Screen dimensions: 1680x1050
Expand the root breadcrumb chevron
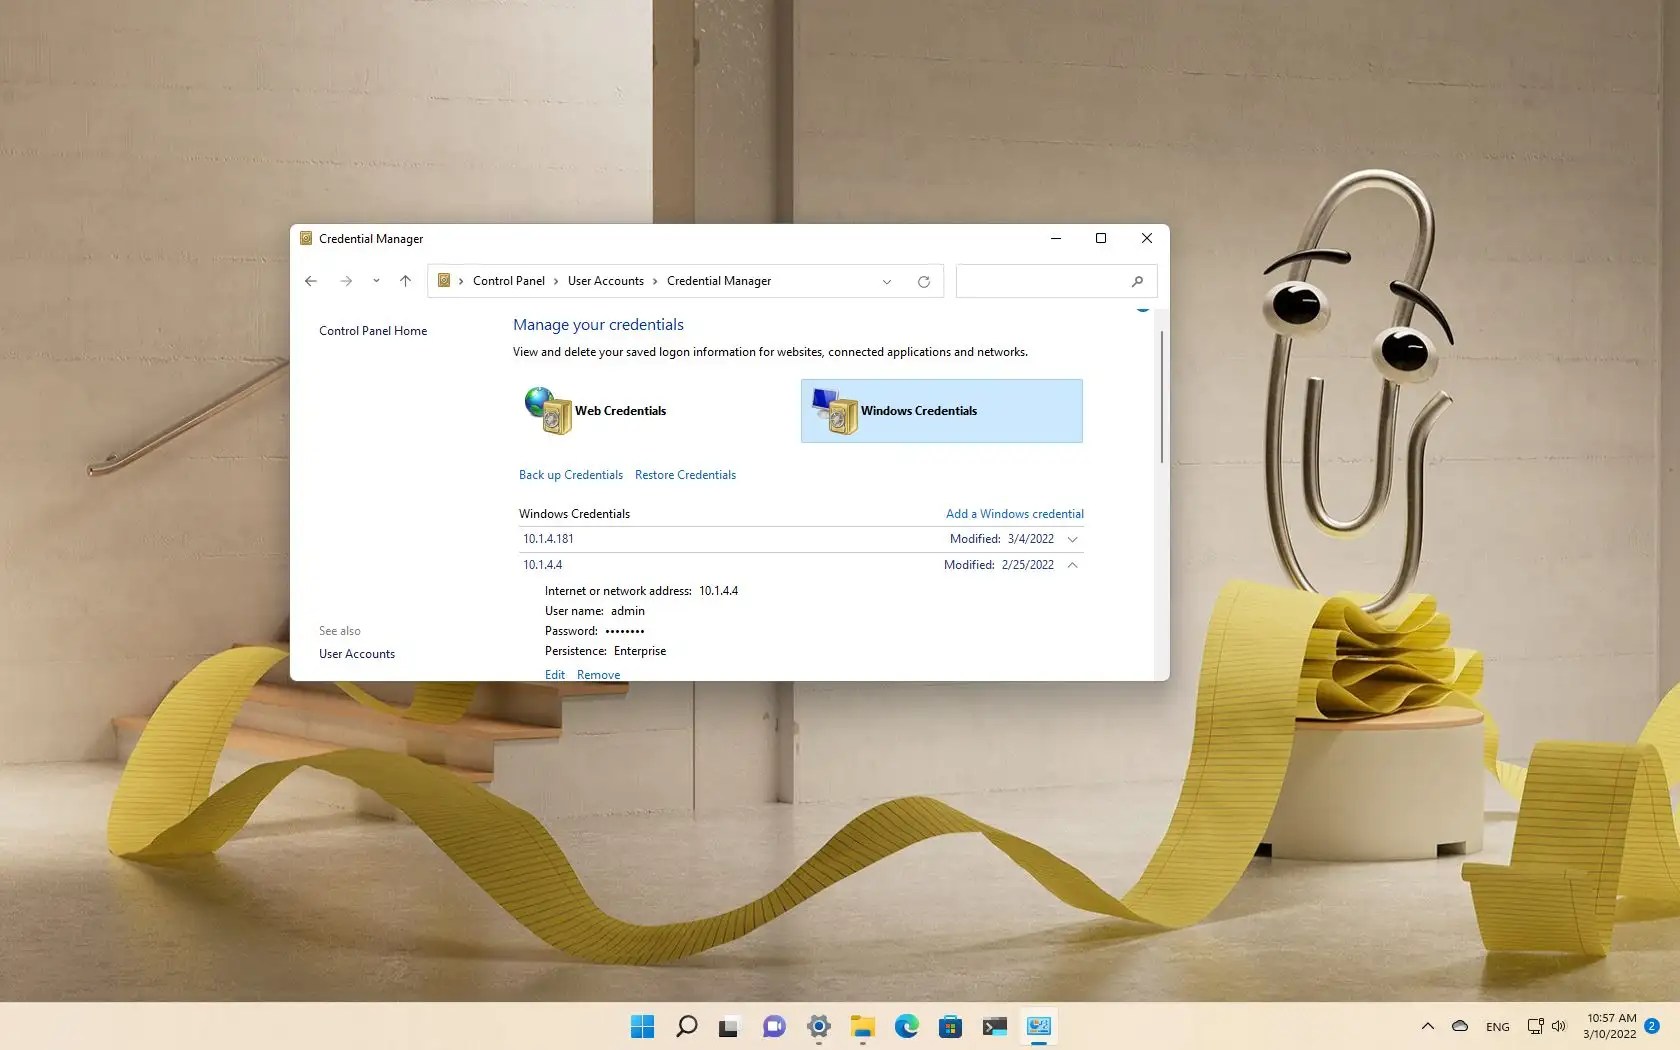[x=461, y=281]
